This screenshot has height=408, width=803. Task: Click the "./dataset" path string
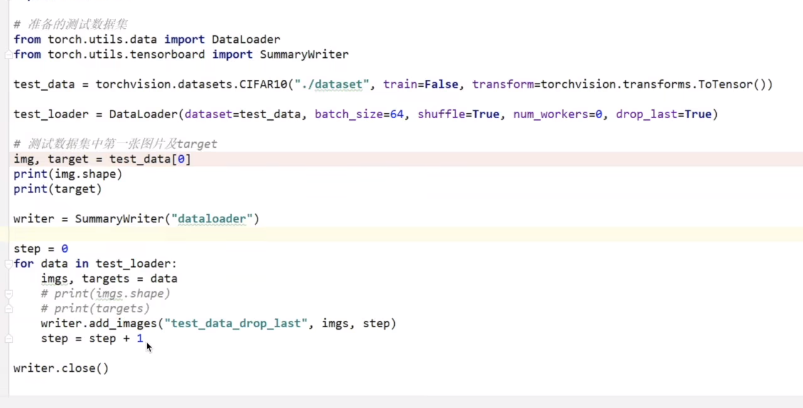tap(332, 84)
